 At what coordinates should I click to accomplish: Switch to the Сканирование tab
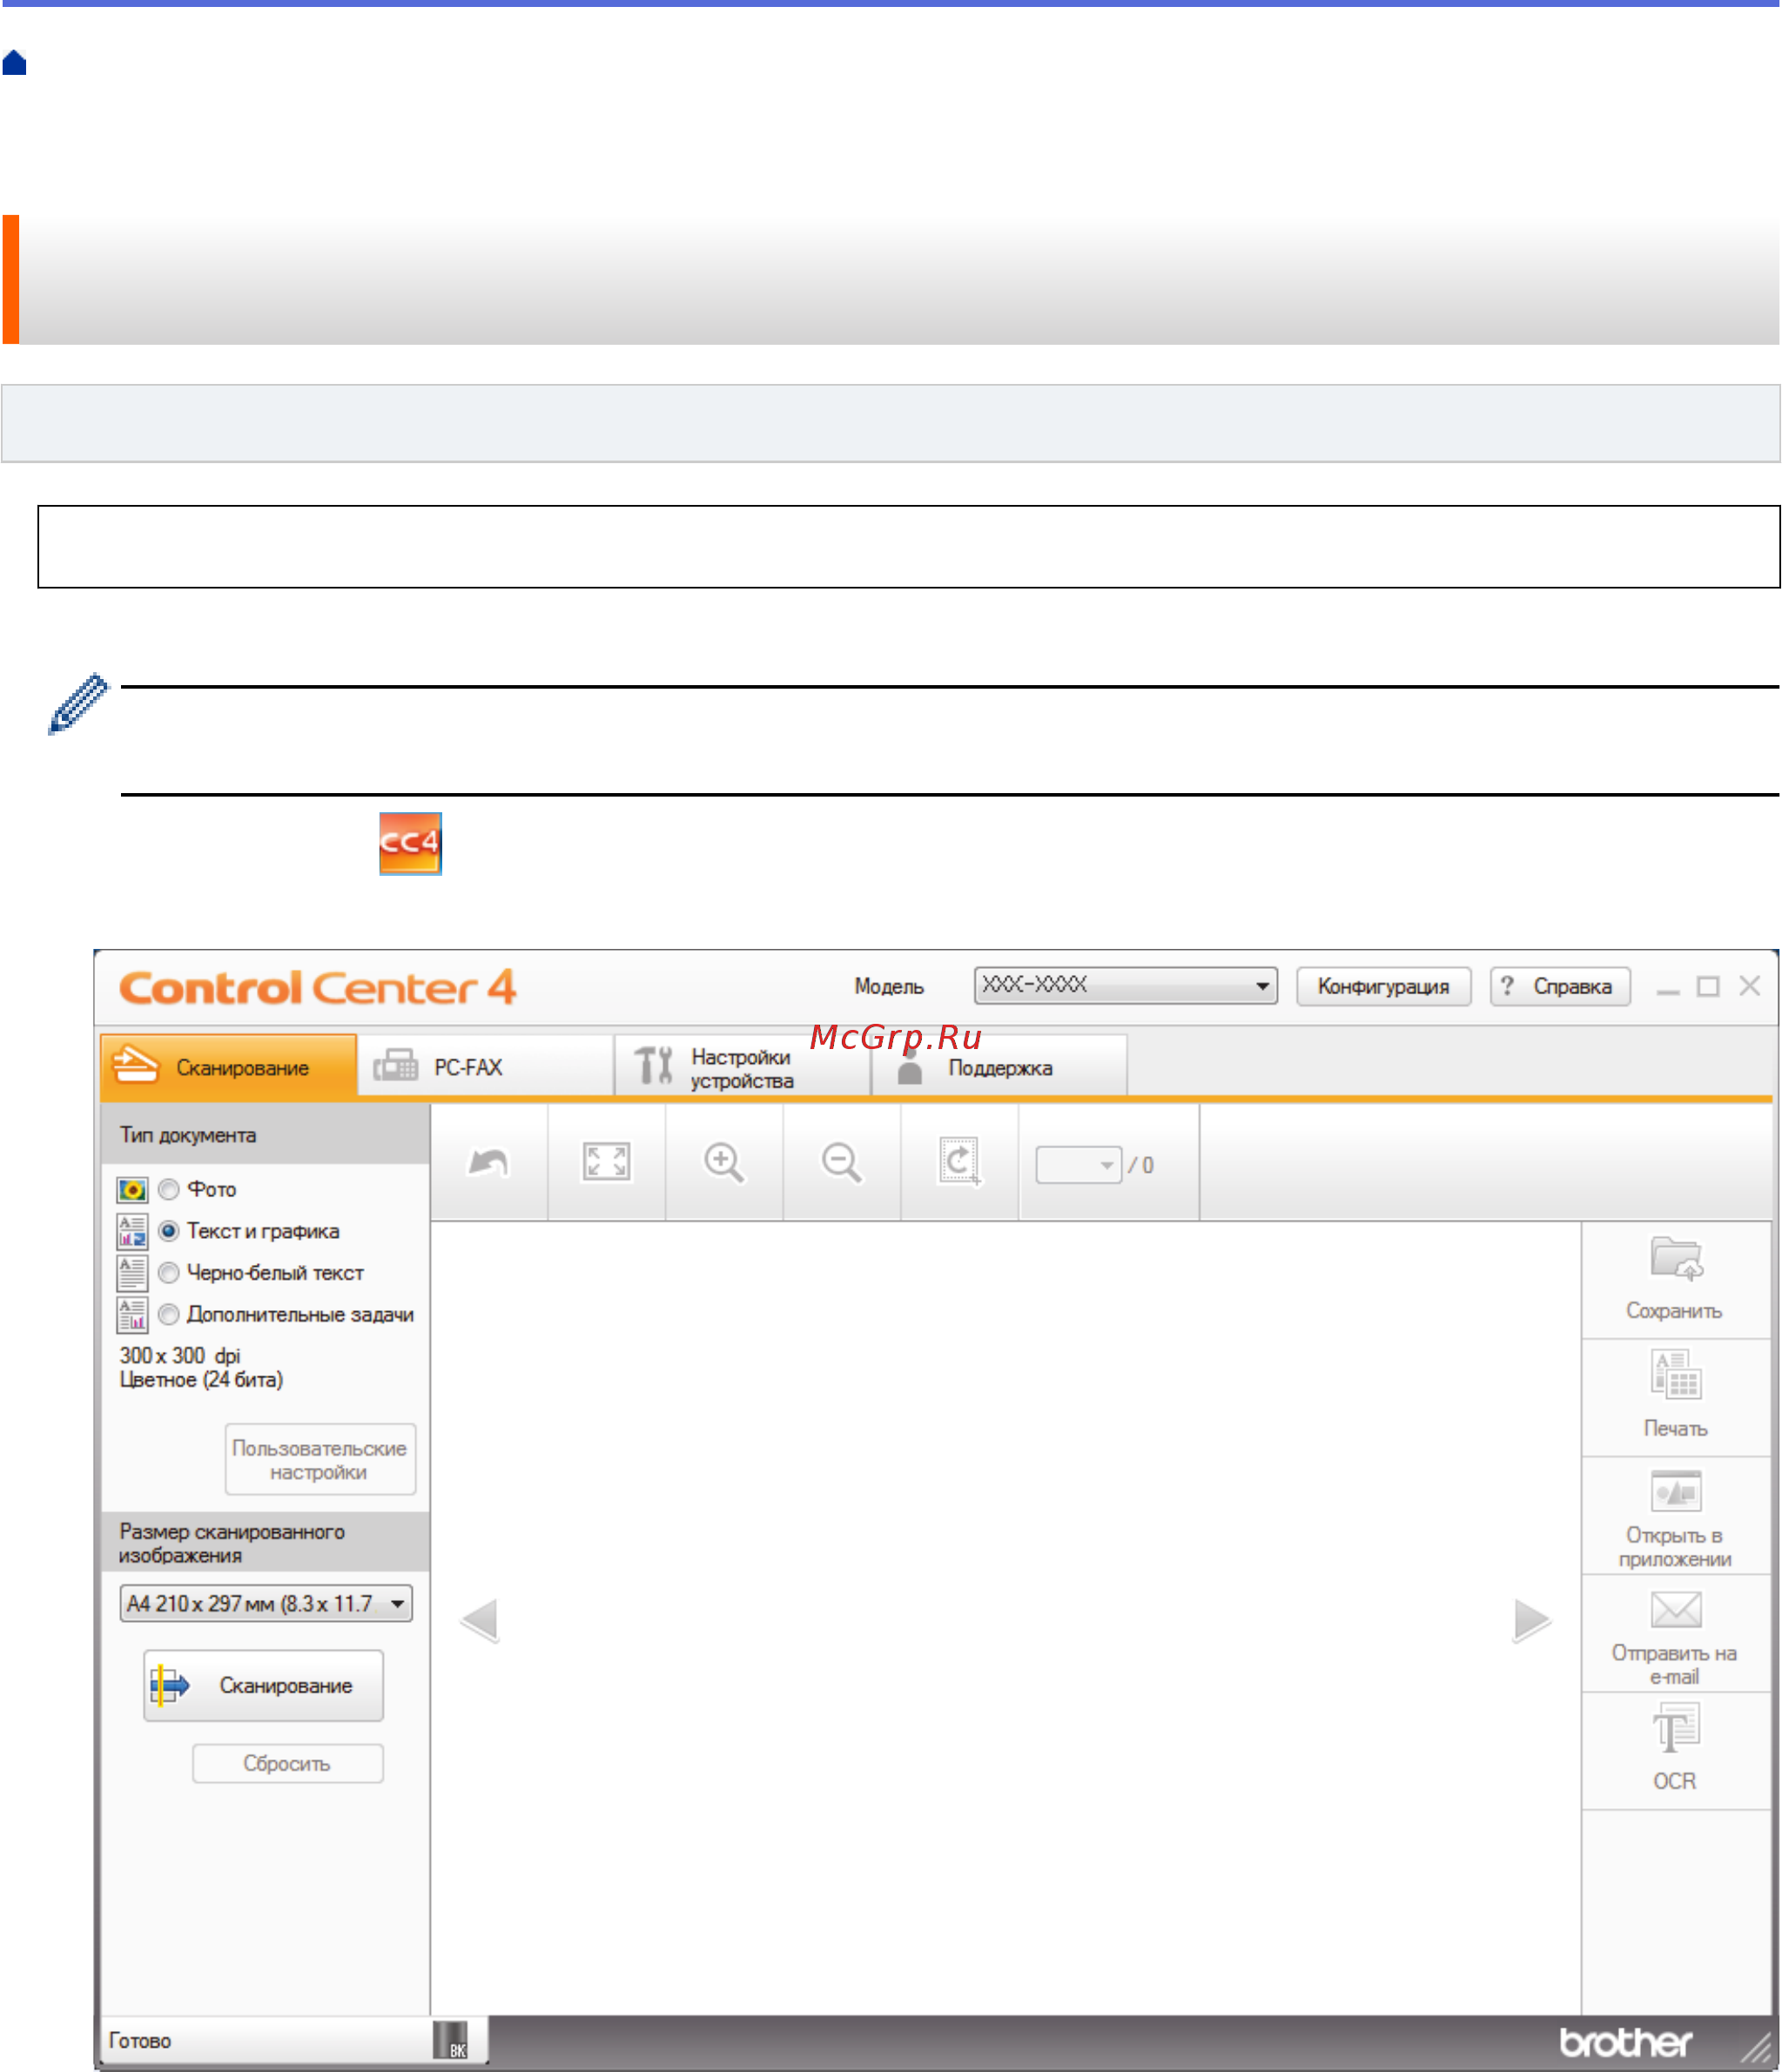coord(229,1066)
